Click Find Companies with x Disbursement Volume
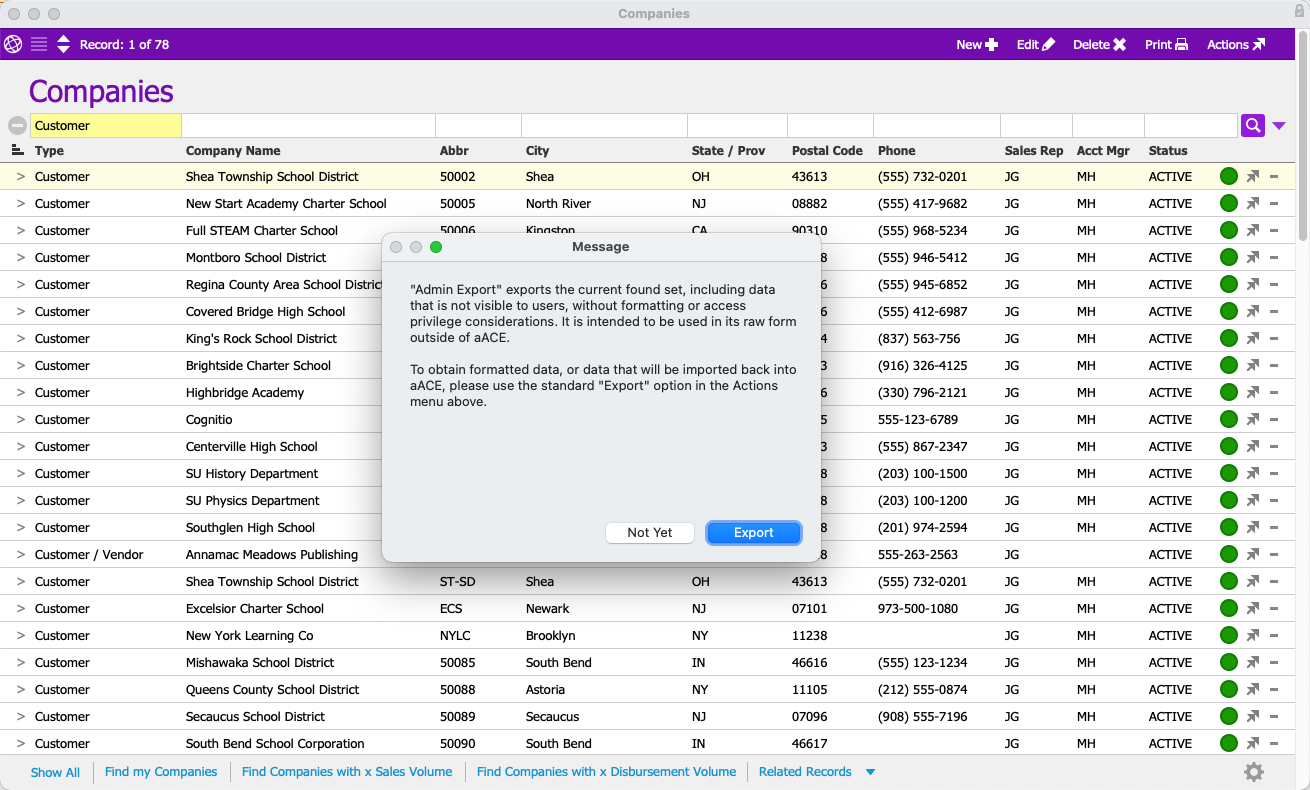The image size is (1310, 790). [x=606, y=772]
